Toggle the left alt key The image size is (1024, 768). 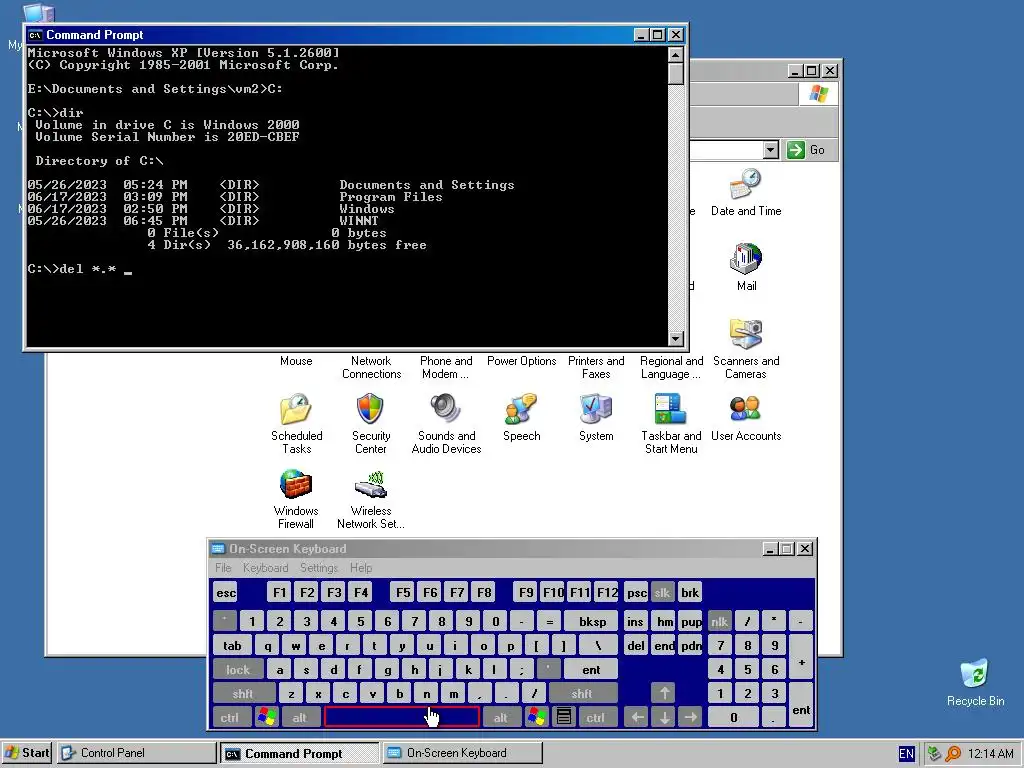point(300,717)
